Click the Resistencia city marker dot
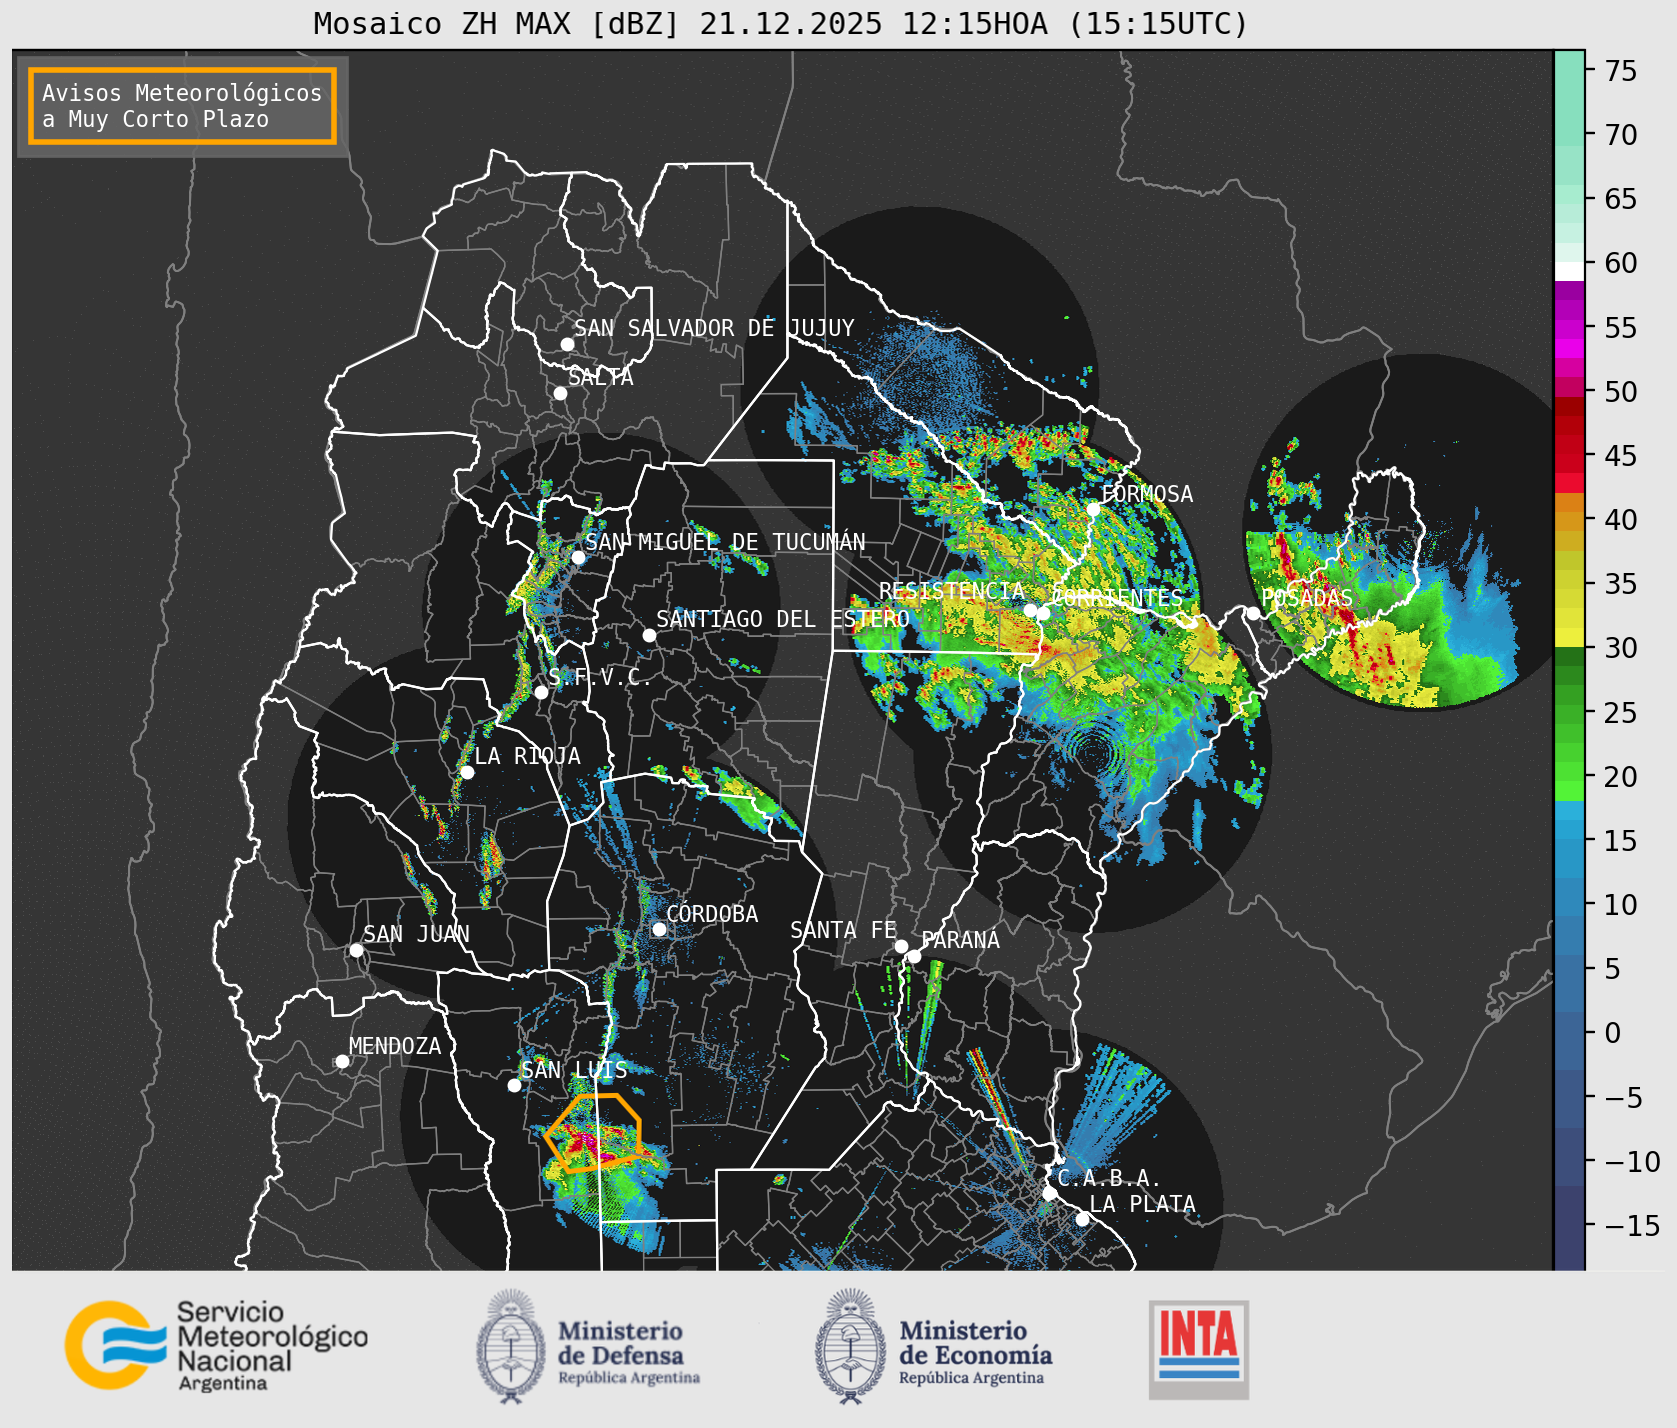Image resolution: width=1677 pixels, height=1428 pixels. click(x=1030, y=610)
